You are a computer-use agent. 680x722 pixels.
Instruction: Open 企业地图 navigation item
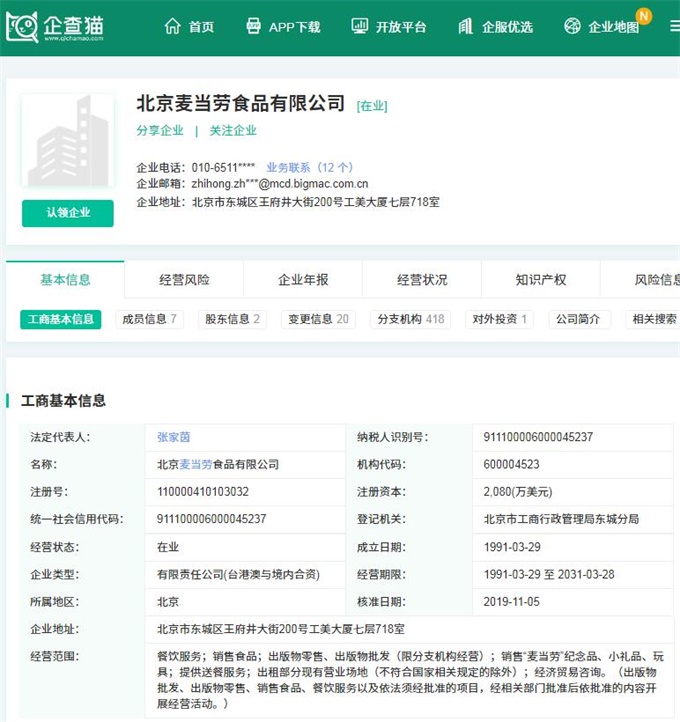tap(614, 27)
